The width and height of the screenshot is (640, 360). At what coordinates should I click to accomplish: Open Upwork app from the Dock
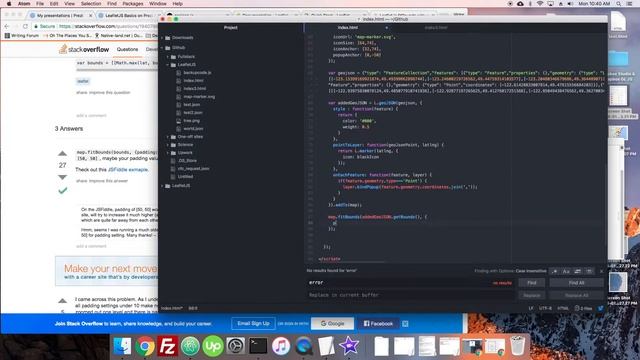(x=213, y=346)
